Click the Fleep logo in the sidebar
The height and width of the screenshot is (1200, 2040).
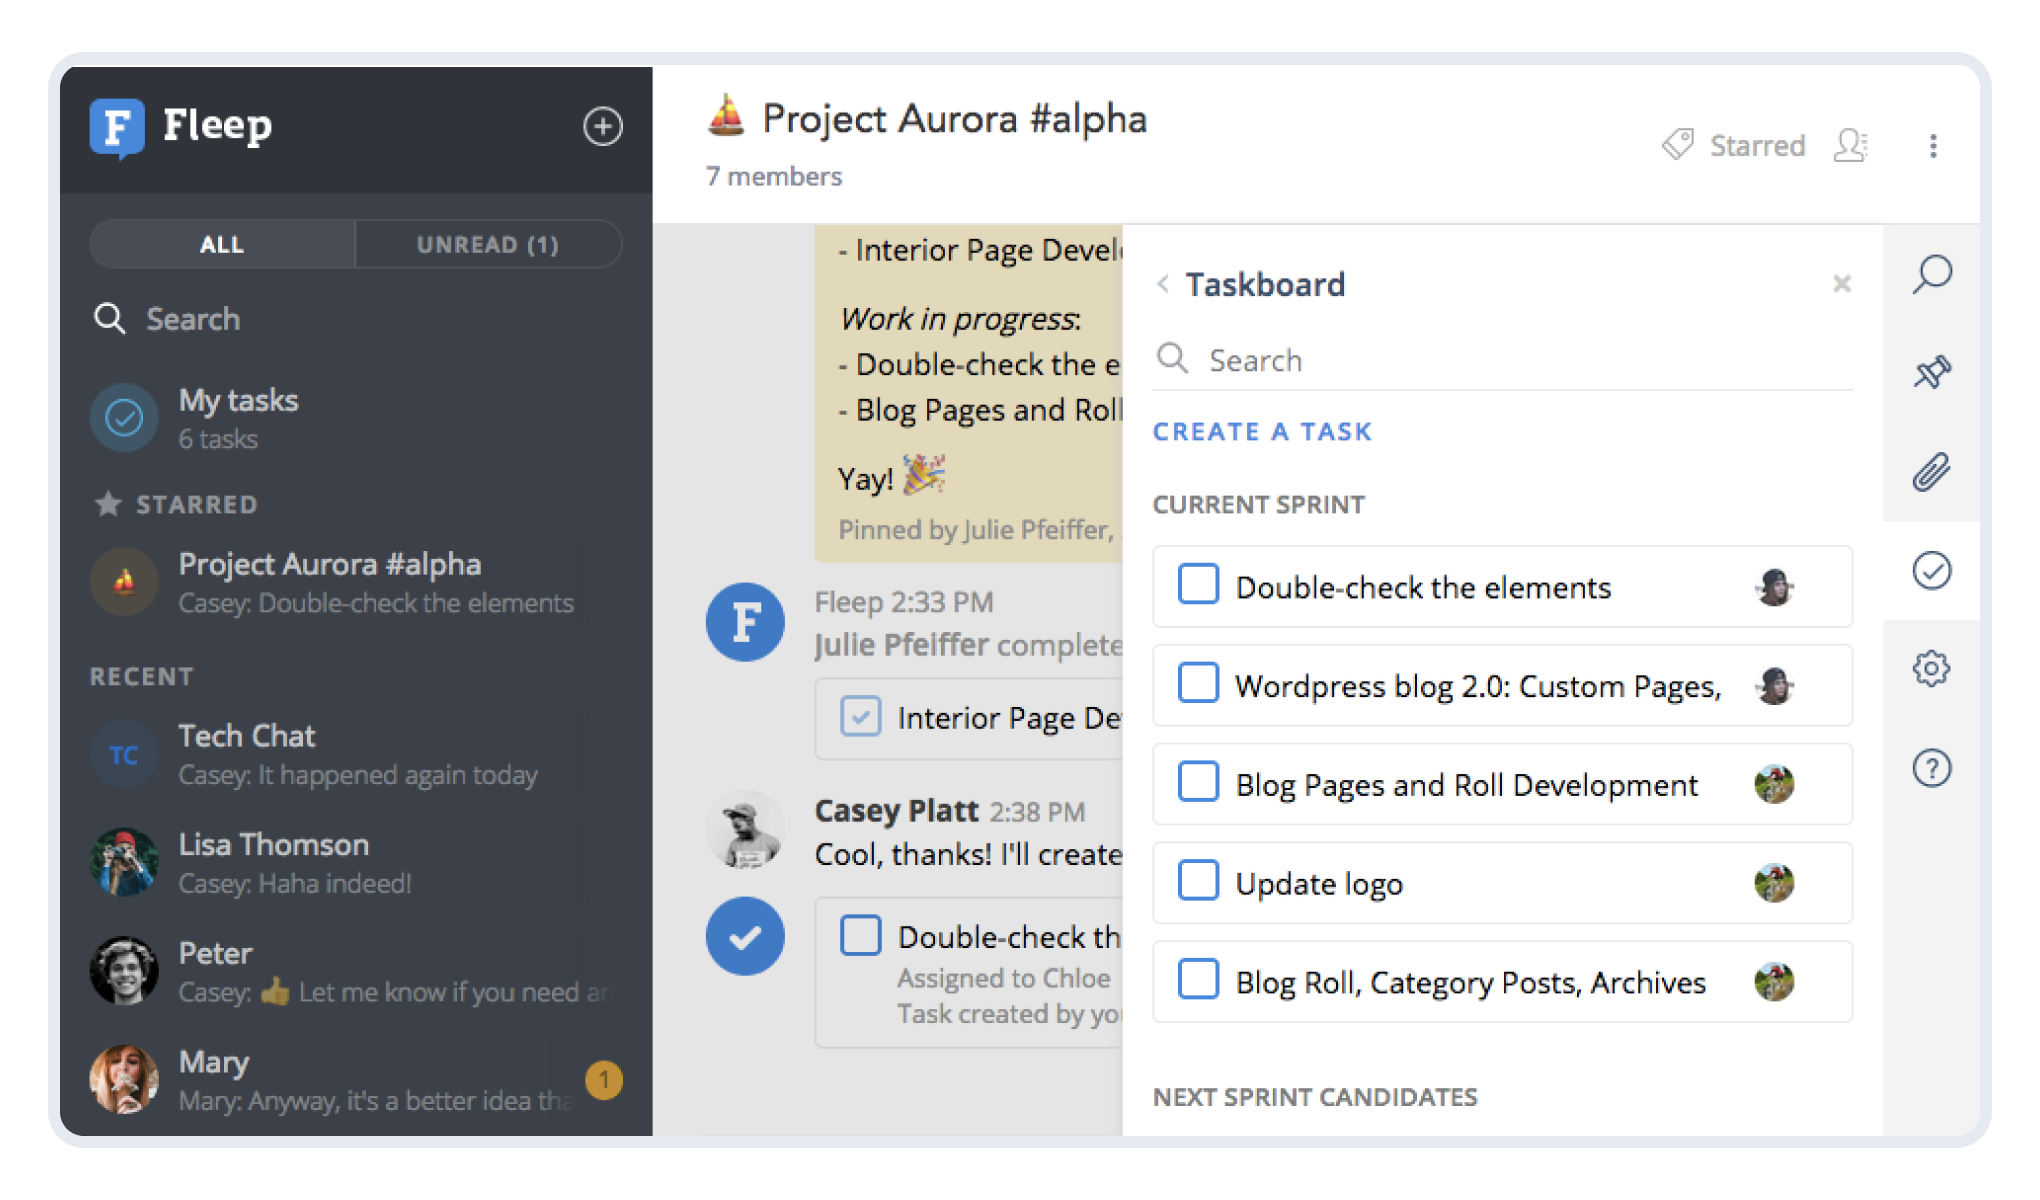[x=118, y=125]
